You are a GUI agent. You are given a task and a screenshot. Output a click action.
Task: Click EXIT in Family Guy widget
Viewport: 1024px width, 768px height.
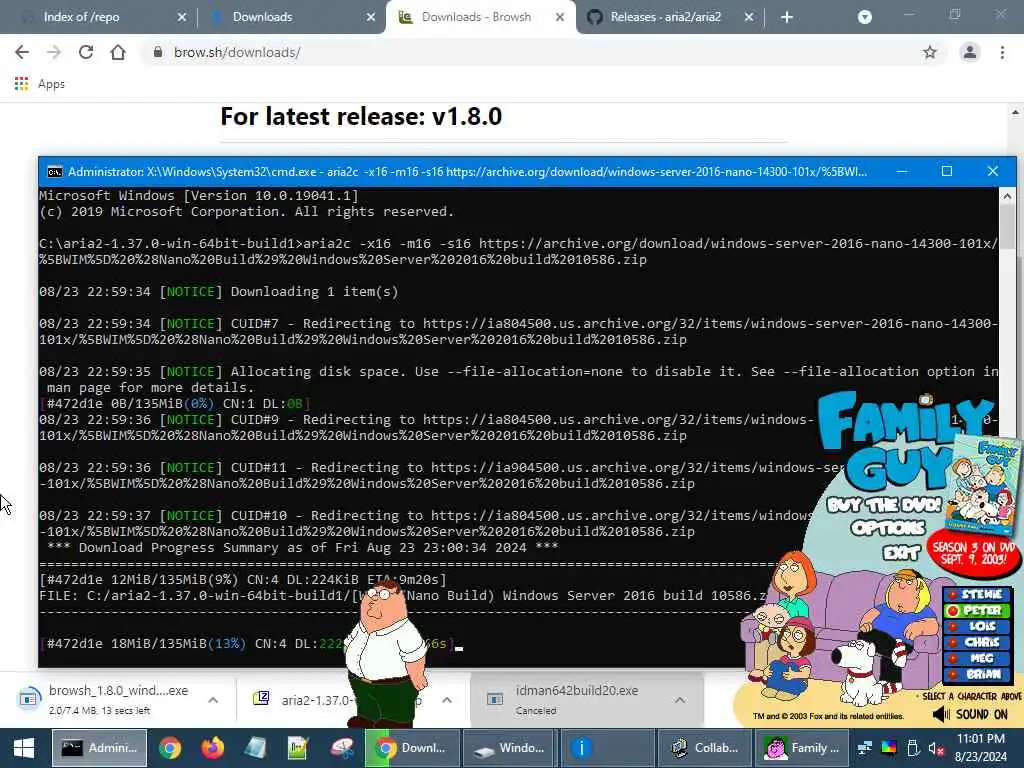901,552
